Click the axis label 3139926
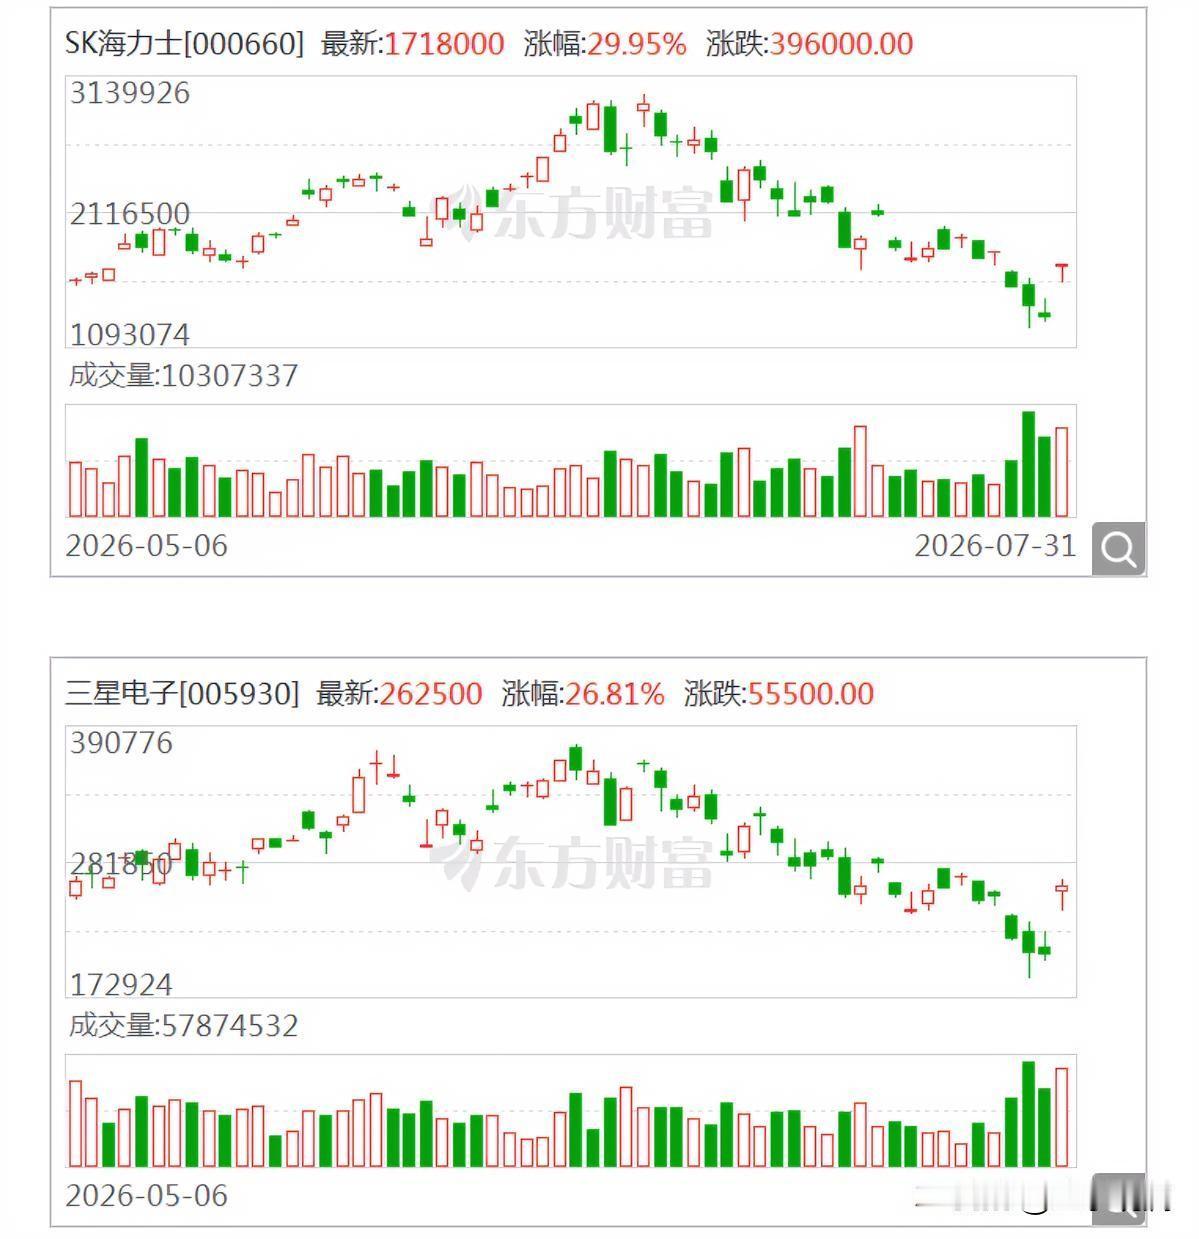The height and width of the screenshot is (1239, 1199). click(x=130, y=93)
